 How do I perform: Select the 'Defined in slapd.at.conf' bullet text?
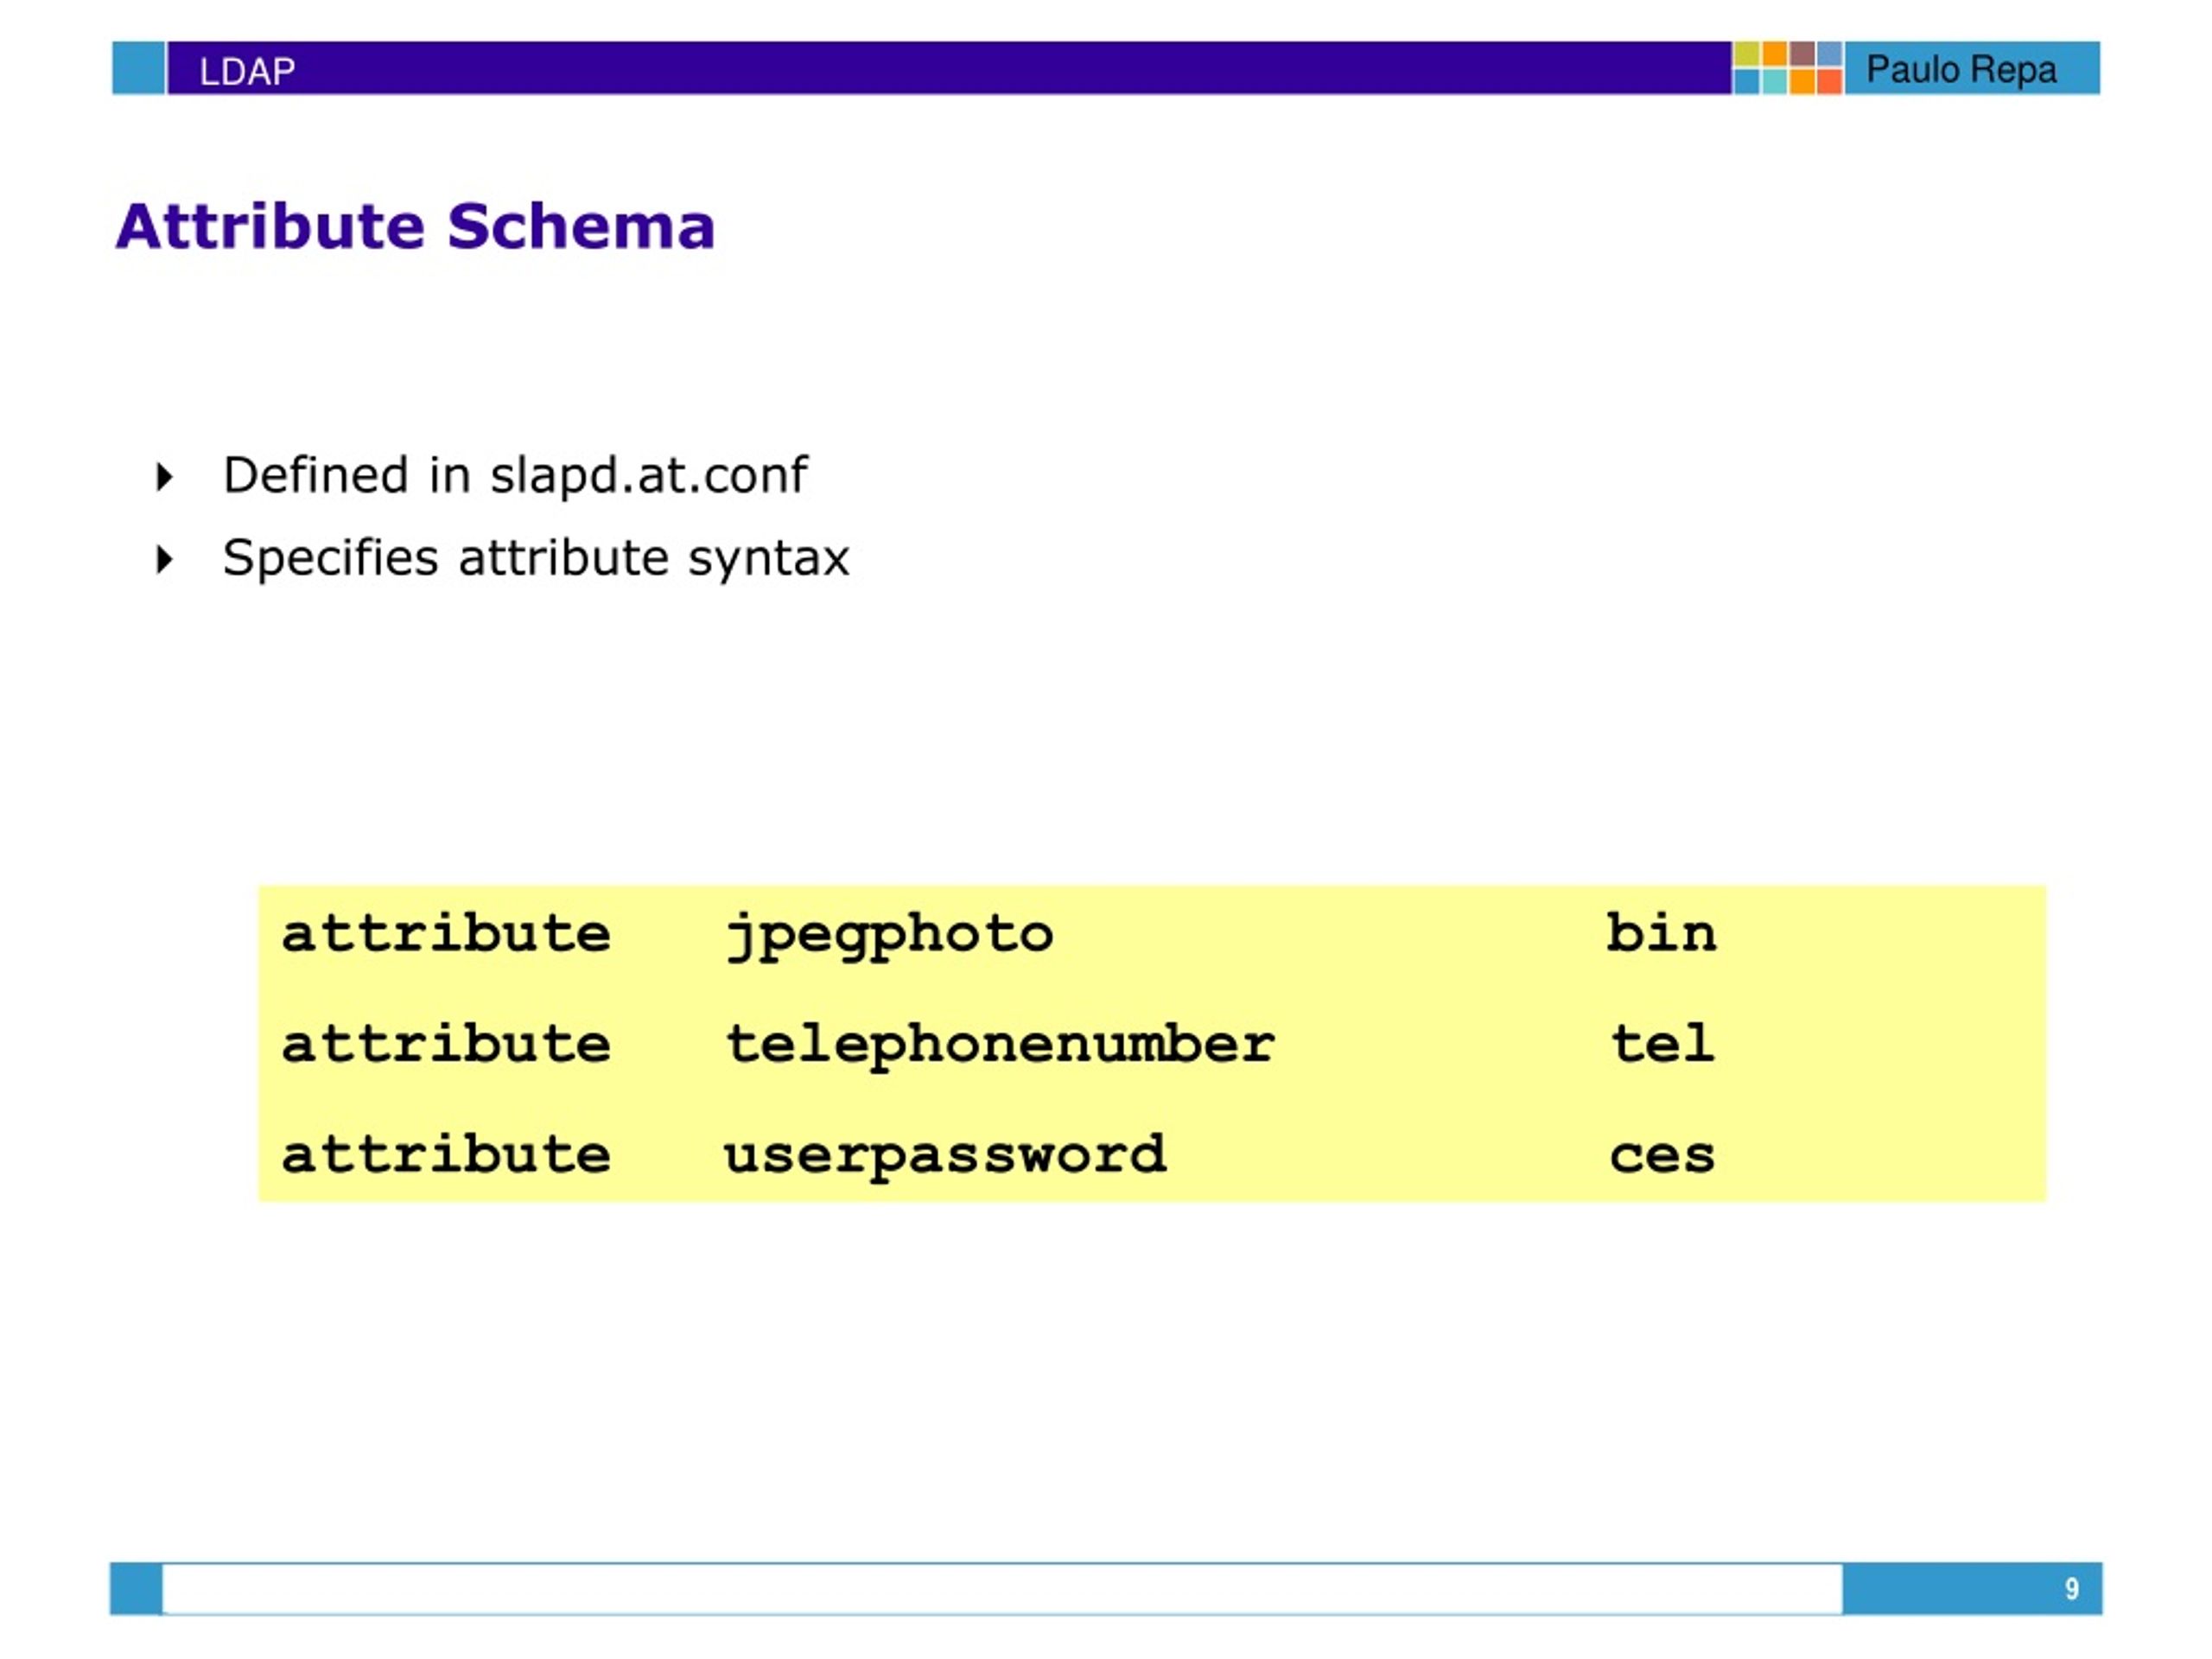[x=514, y=475]
